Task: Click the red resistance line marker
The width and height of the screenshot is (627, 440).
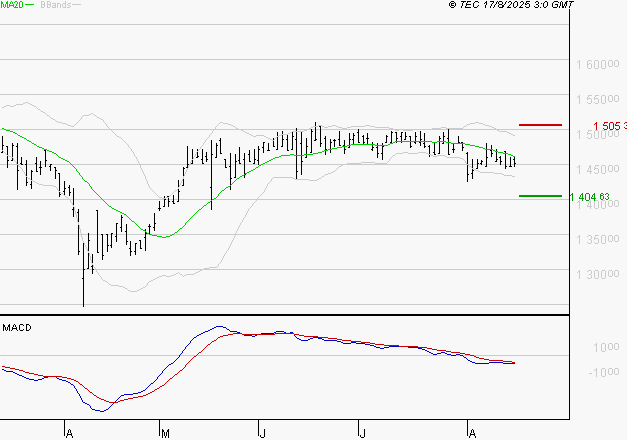Action: pos(540,125)
